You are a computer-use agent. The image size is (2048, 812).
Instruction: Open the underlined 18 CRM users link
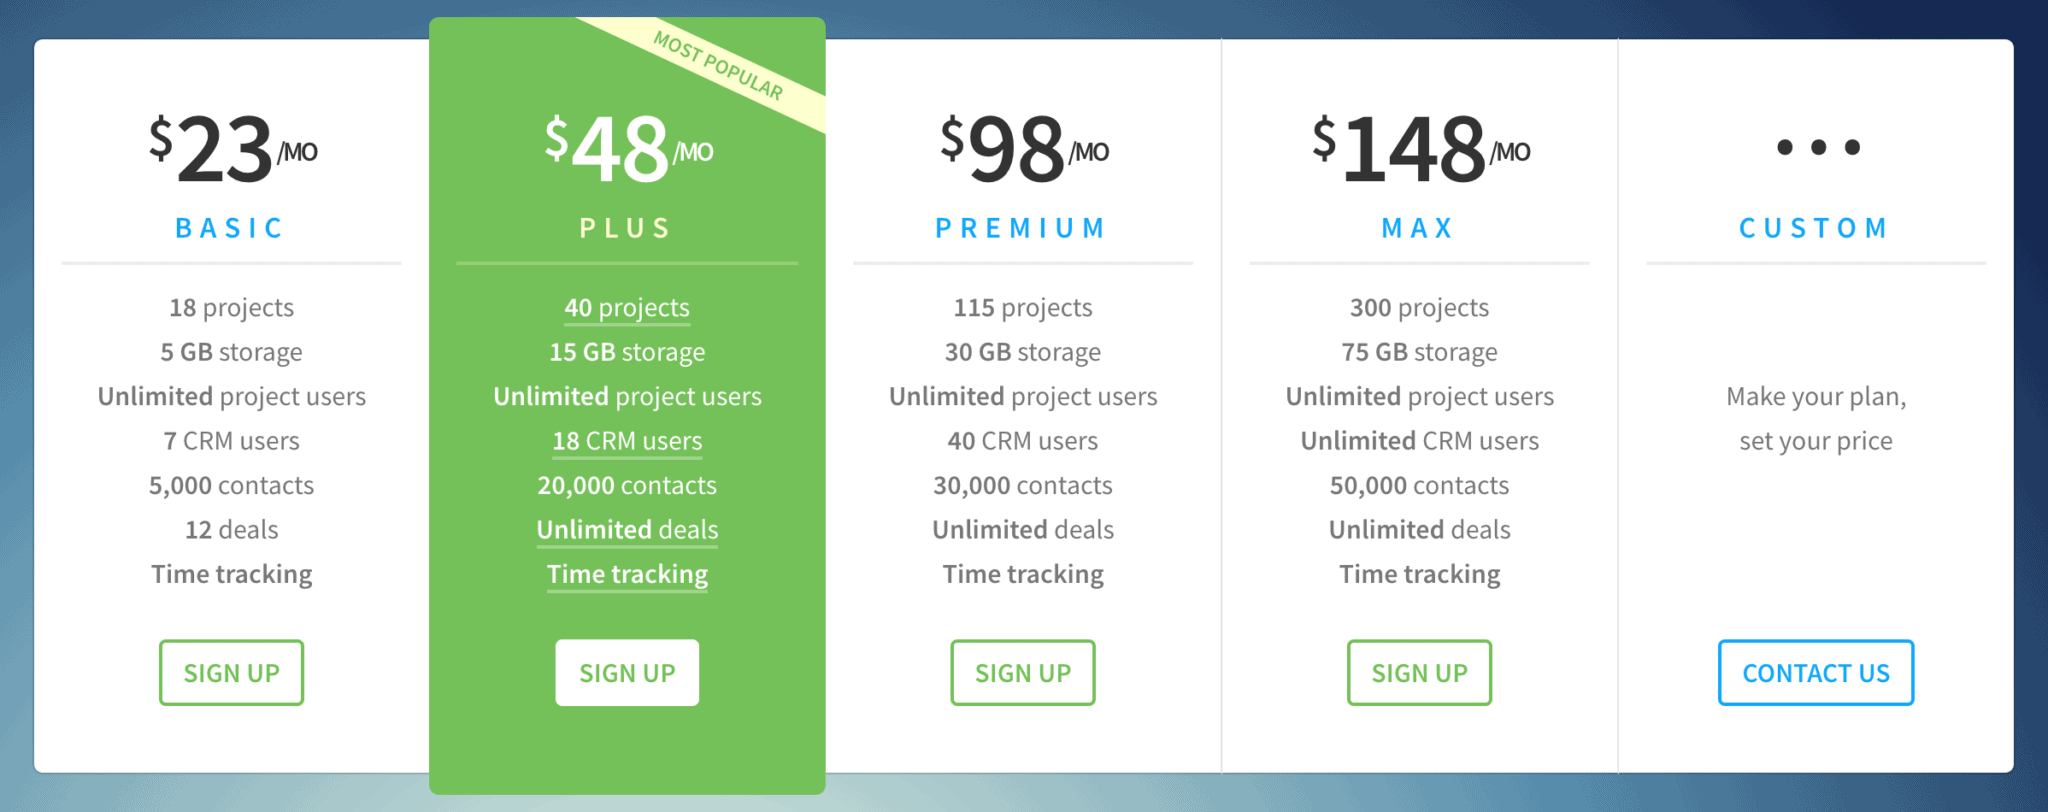tap(627, 441)
